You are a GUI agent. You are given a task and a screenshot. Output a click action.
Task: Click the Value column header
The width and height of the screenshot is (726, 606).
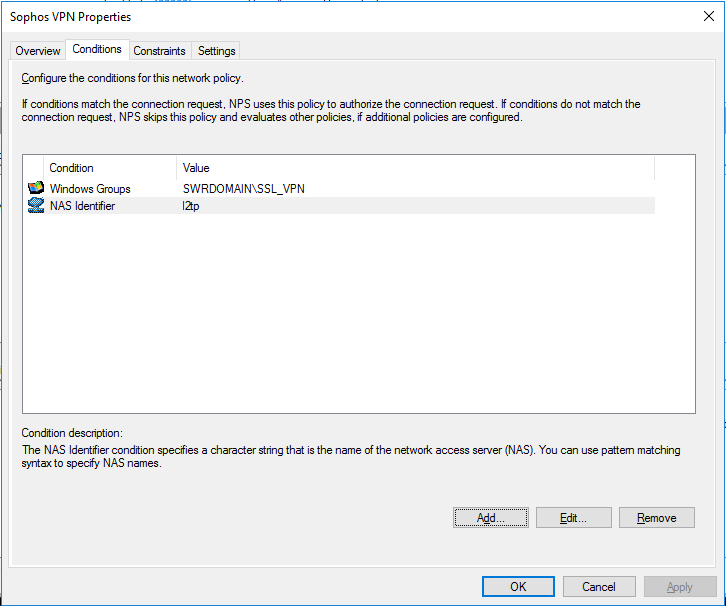pos(415,168)
